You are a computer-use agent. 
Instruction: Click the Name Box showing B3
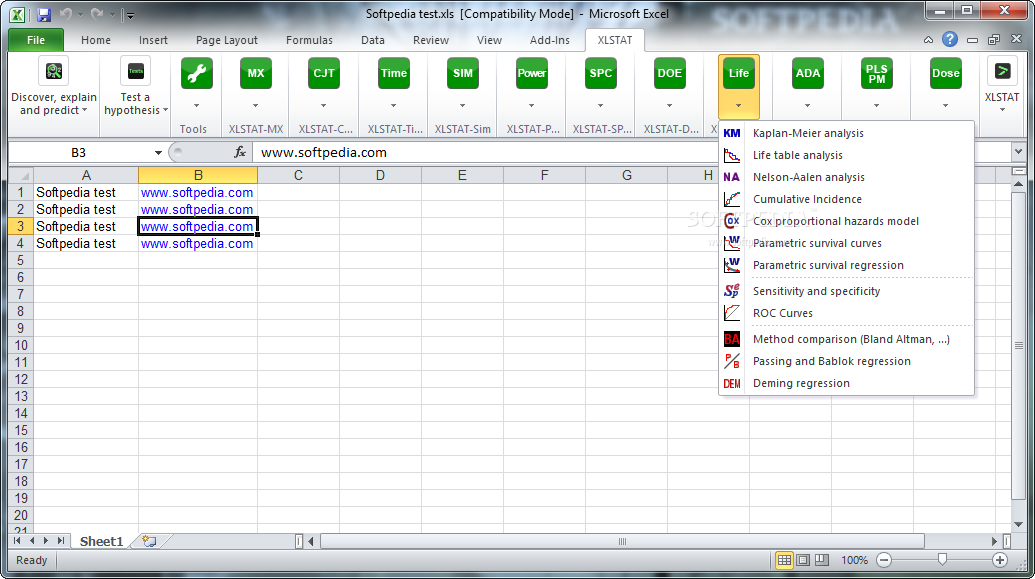click(79, 153)
